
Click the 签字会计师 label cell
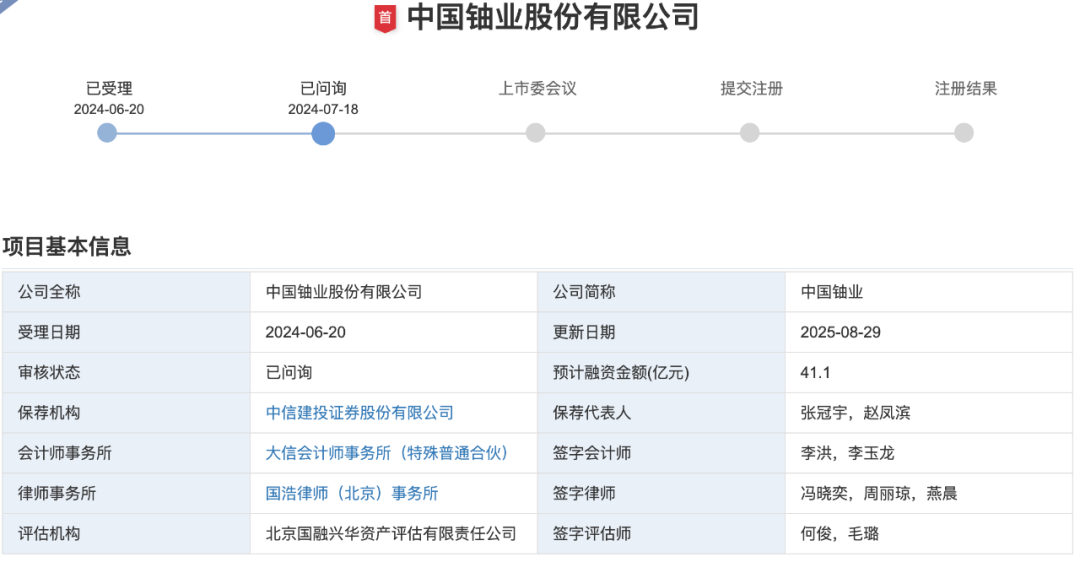[661, 453]
